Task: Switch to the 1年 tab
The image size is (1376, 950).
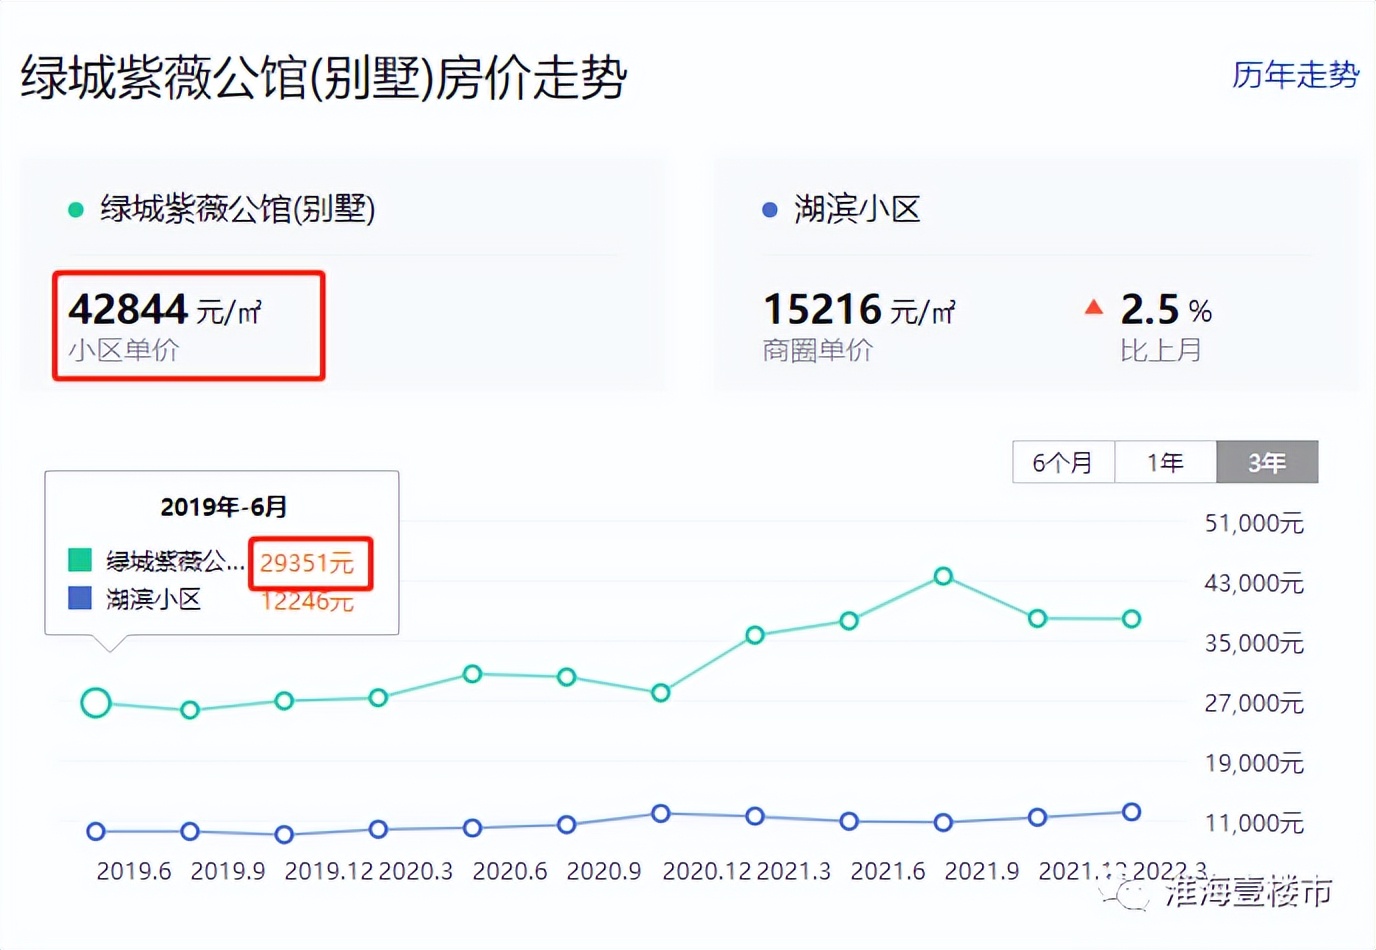Action: click(1165, 462)
